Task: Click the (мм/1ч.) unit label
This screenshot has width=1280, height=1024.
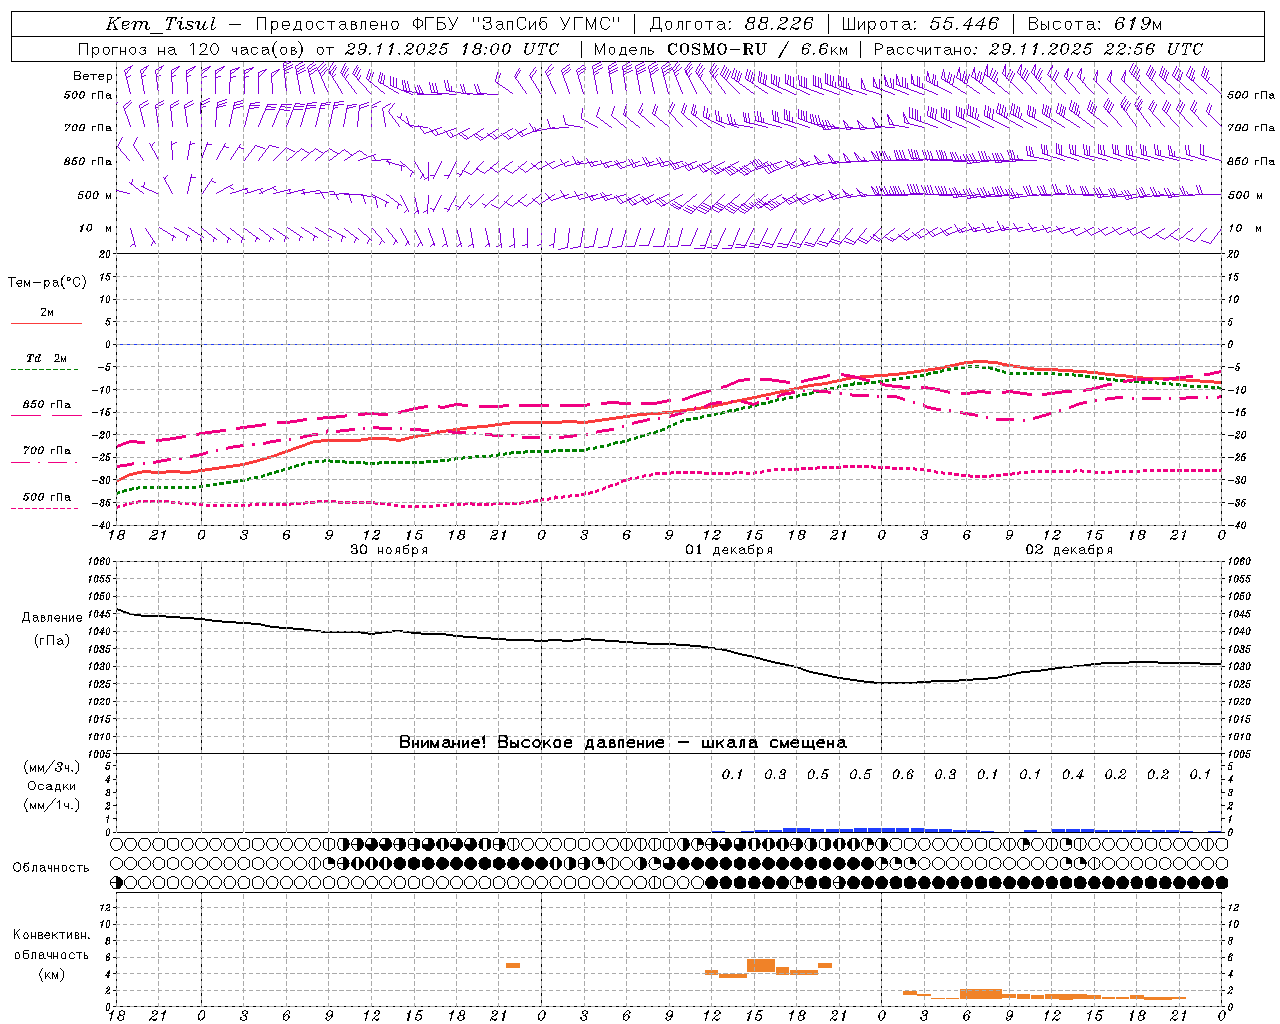Action: click(52, 805)
